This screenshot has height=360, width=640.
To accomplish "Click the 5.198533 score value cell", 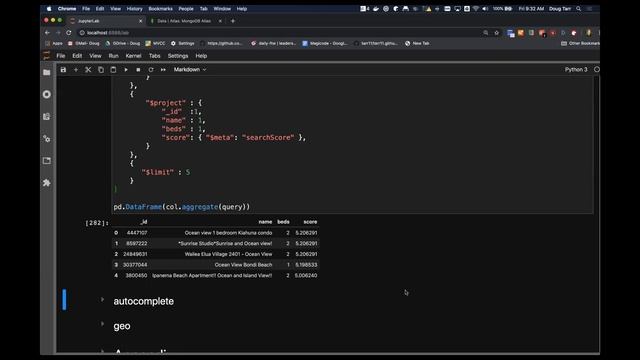I will (x=306, y=265).
